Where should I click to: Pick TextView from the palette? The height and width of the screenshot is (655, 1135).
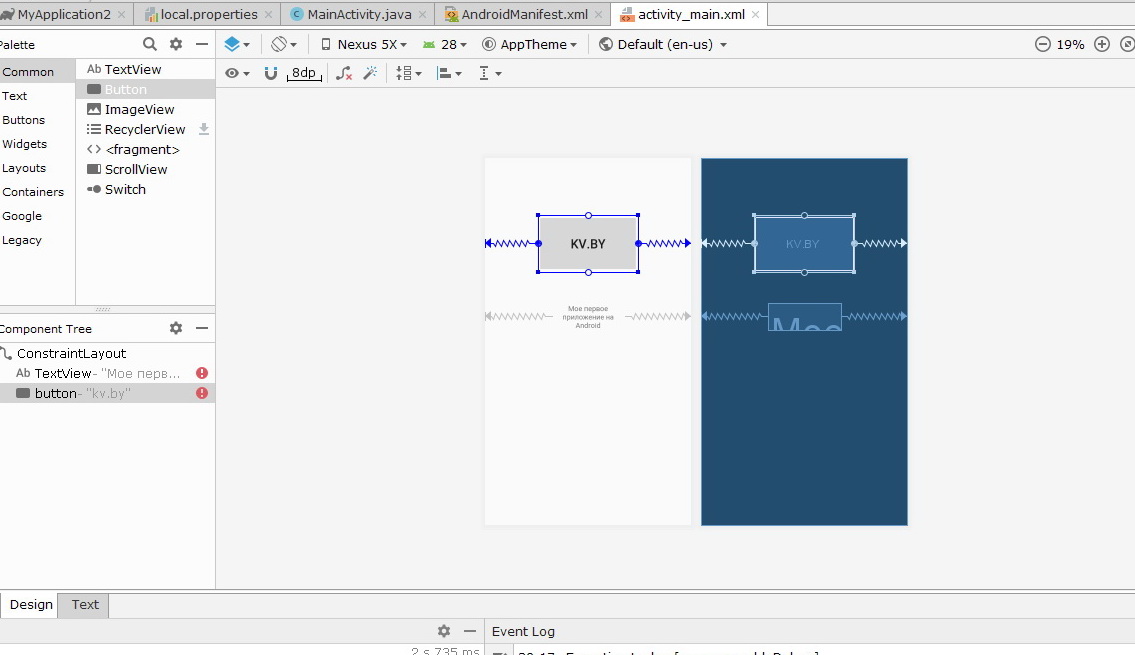tap(145, 69)
